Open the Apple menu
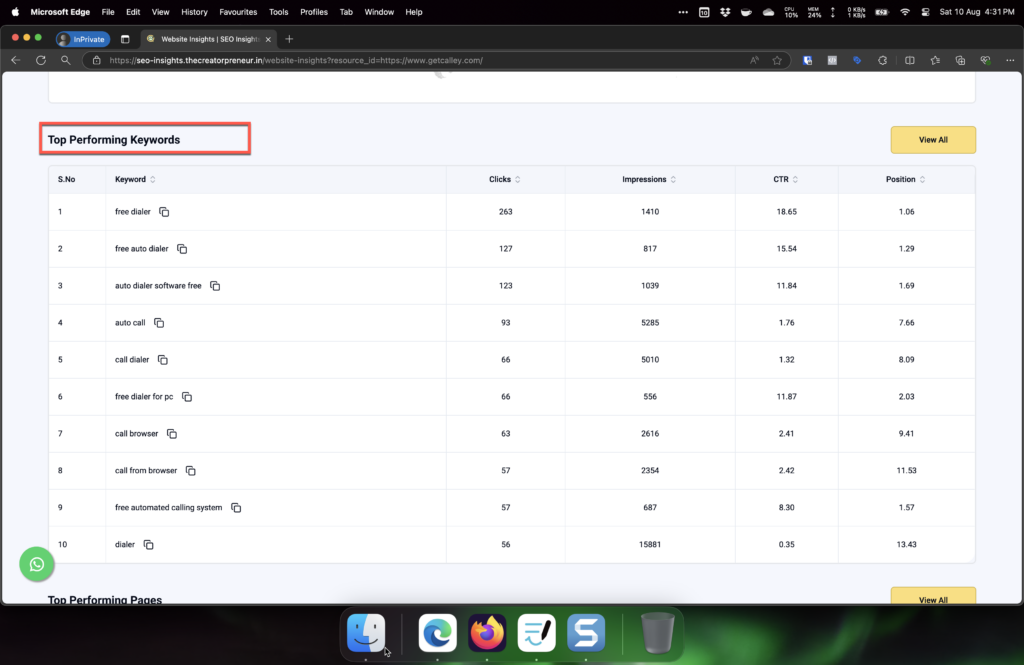The image size is (1024, 665). point(15,12)
